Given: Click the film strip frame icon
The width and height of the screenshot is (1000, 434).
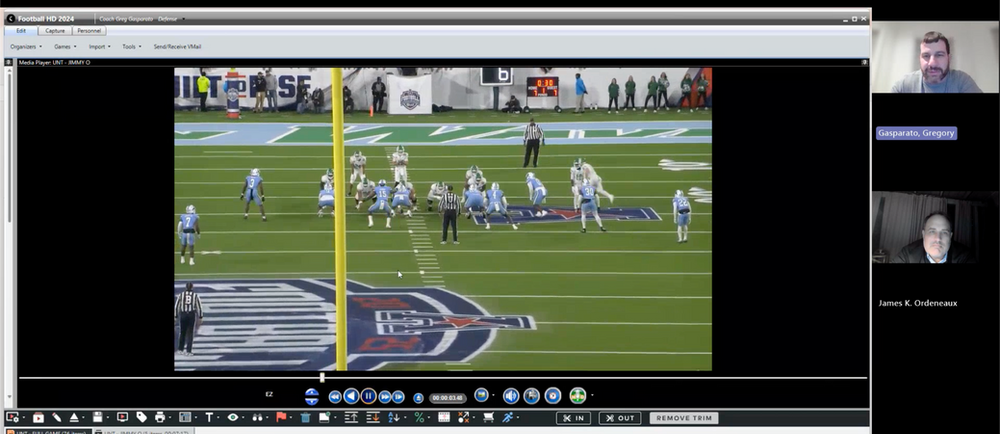Looking at the screenshot, I should click(444, 417).
